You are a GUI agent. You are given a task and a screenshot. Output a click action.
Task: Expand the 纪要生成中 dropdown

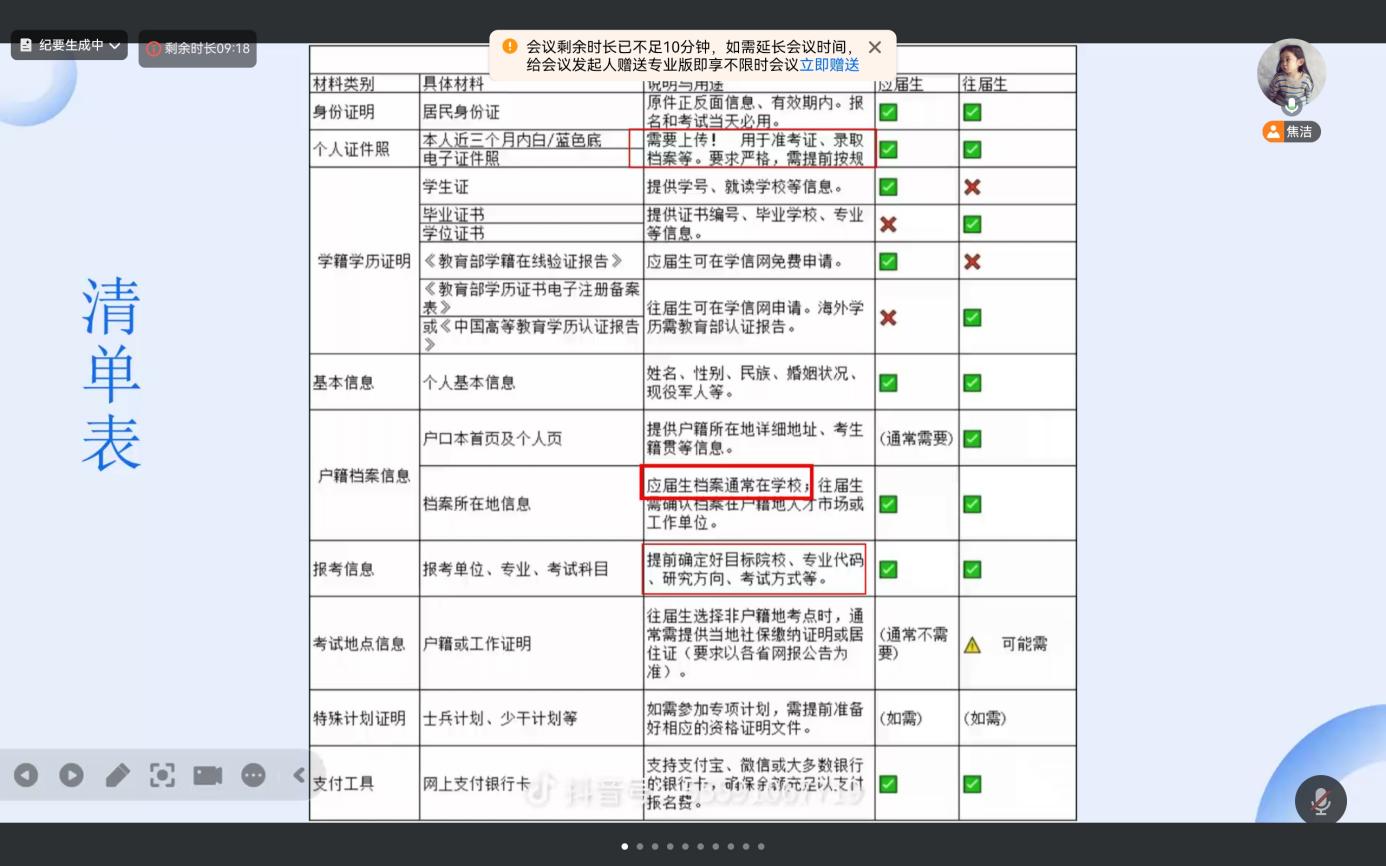[115, 46]
